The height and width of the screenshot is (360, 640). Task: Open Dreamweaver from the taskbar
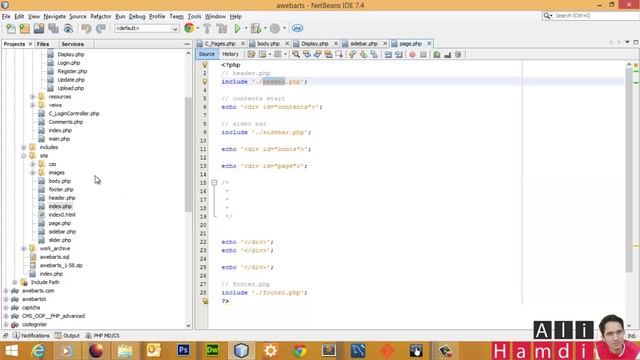(x=212, y=351)
